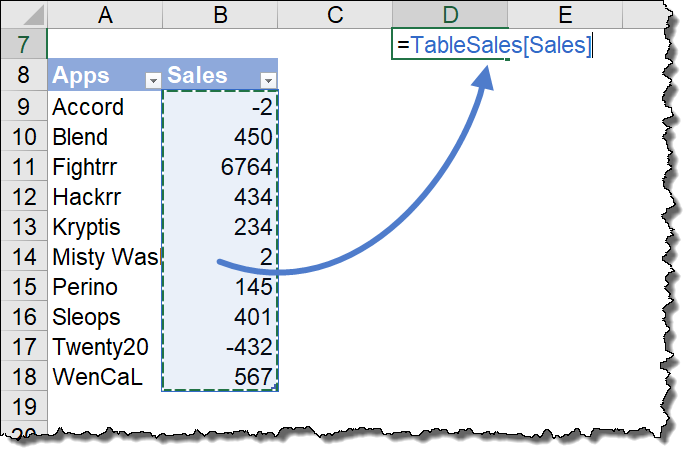Viewport: 693px width, 458px height.
Task: Select the WenCaL cell
Action: [x=104, y=377]
